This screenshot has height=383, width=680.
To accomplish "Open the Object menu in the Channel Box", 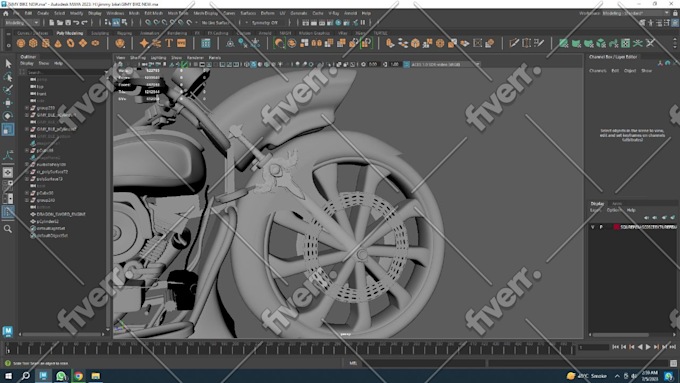I will 630,71.
